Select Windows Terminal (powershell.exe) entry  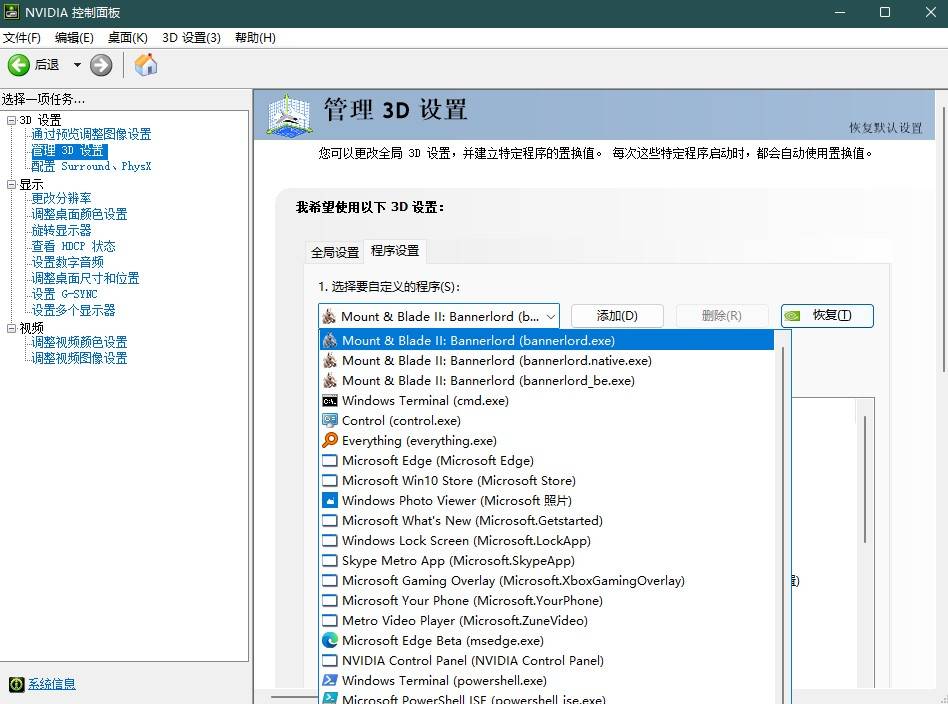547,680
